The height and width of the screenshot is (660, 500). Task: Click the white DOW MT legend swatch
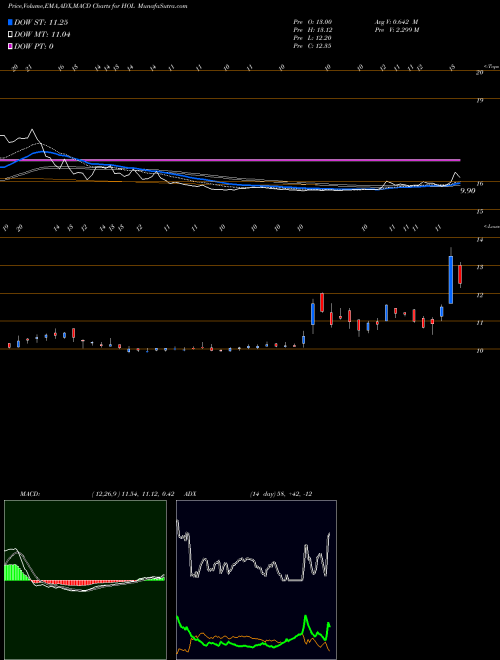click(x=10, y=35)
